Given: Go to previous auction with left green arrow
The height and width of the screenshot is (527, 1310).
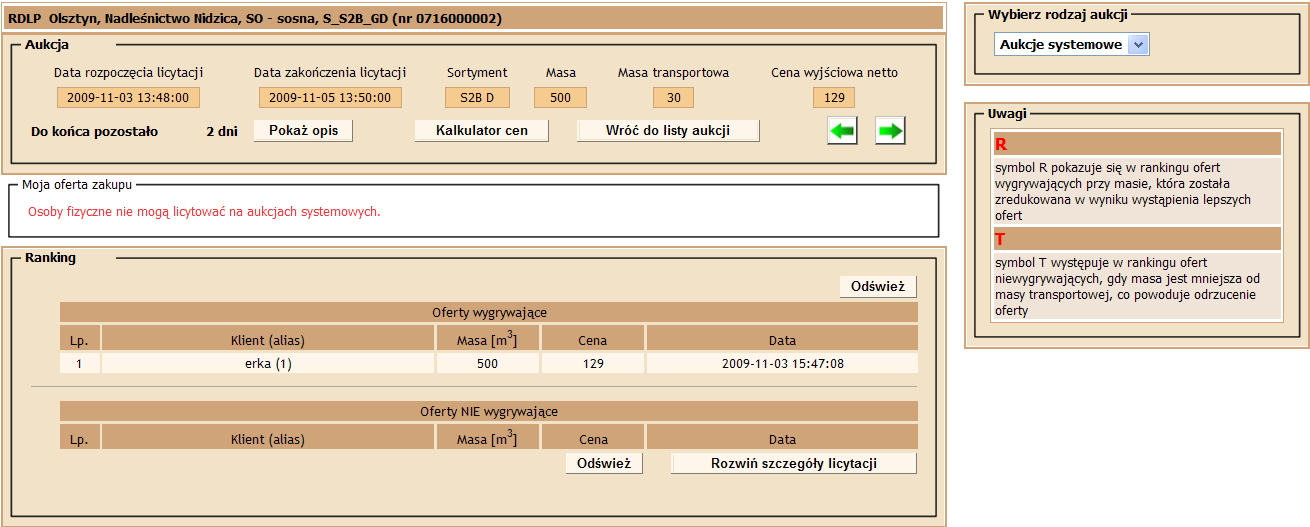Looking at the screenshot, I should tap(842, 131).
